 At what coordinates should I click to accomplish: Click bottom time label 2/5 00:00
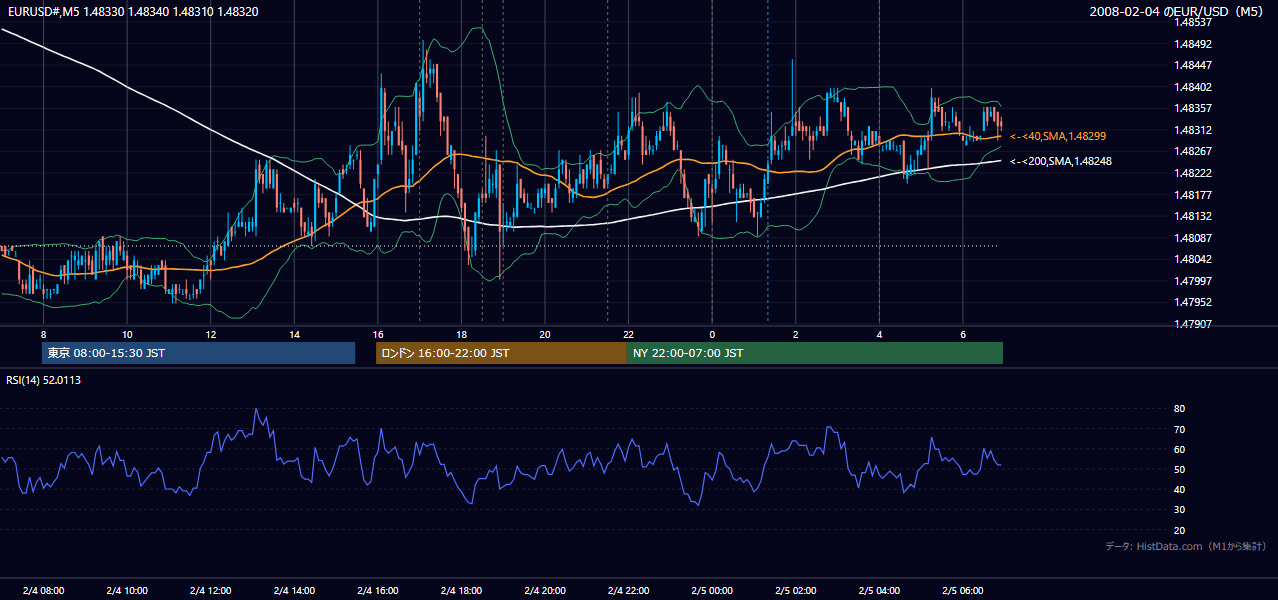click(x=712, y=591)
